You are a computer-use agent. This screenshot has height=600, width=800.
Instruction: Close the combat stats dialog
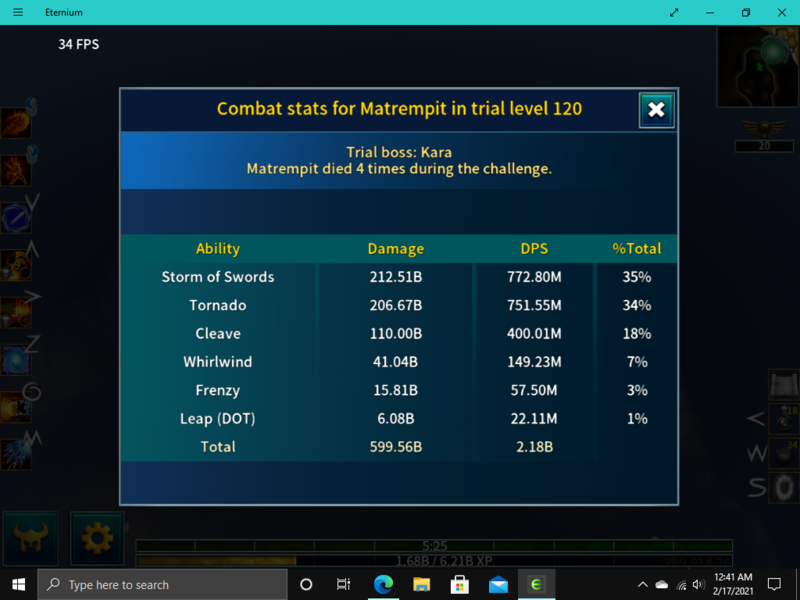click(656, 110)
